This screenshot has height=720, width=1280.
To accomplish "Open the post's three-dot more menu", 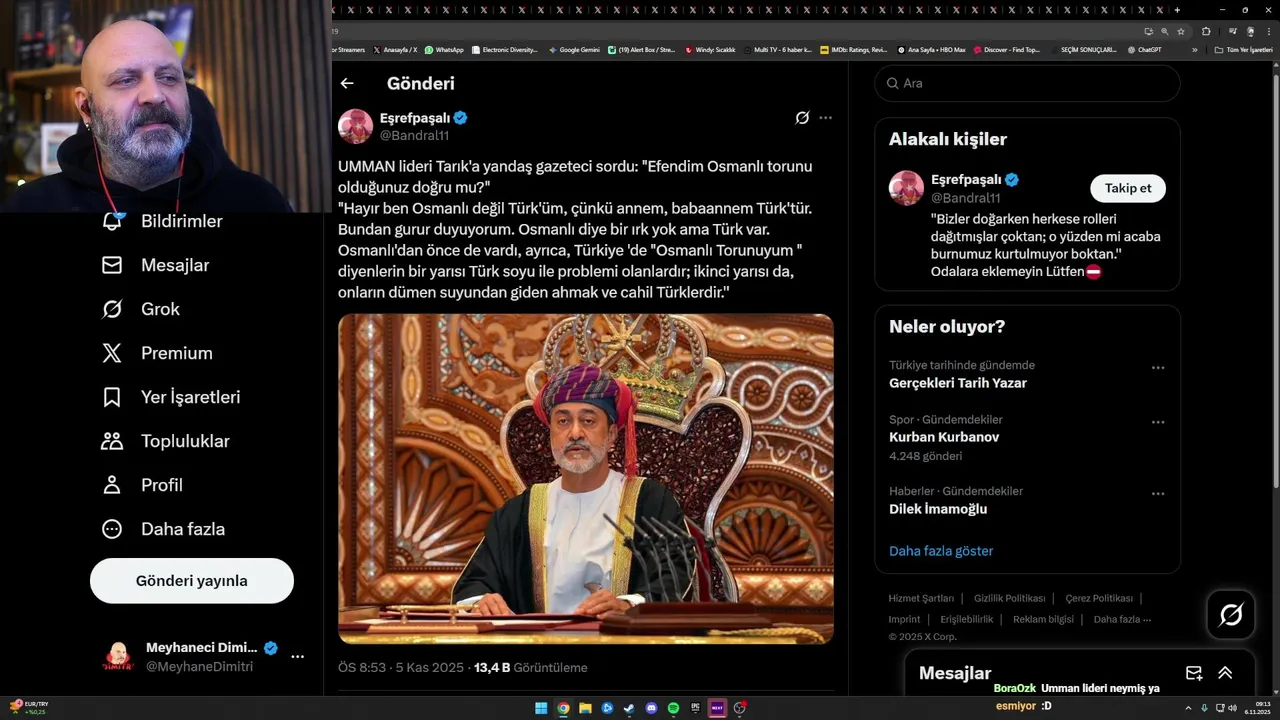I will click(x=825, y=118).
